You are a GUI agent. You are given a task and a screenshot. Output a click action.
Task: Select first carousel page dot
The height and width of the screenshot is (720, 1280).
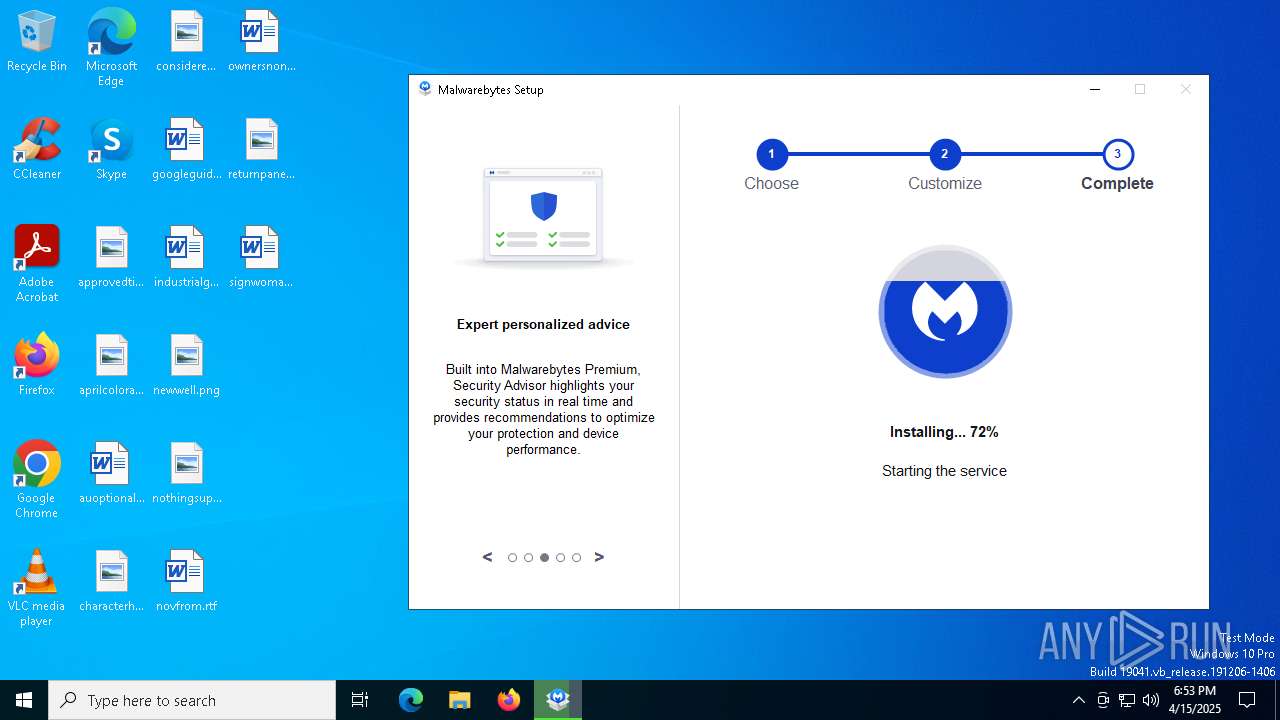pyautogui.click(x=512, y=558)
